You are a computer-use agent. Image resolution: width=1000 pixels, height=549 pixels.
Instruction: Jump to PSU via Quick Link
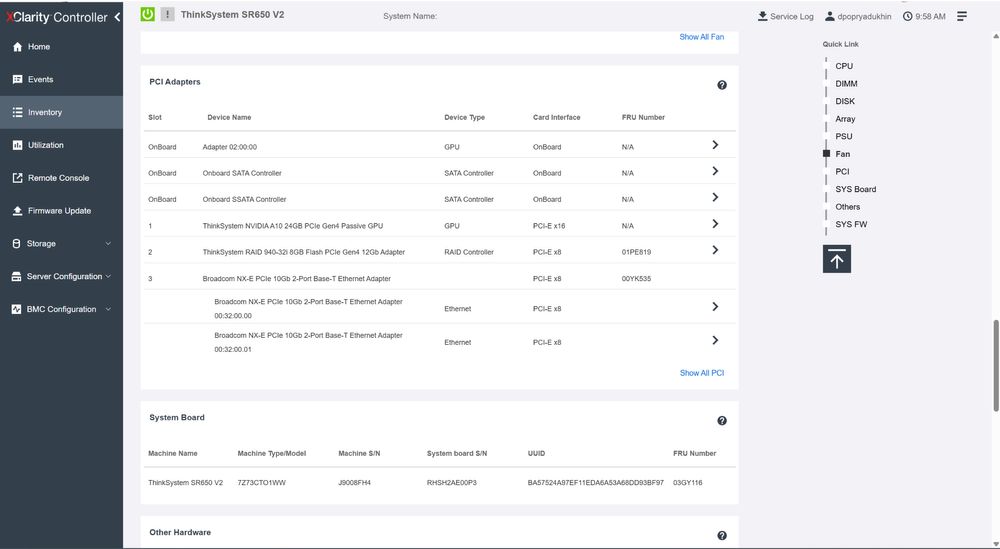[x=844, y=136]
